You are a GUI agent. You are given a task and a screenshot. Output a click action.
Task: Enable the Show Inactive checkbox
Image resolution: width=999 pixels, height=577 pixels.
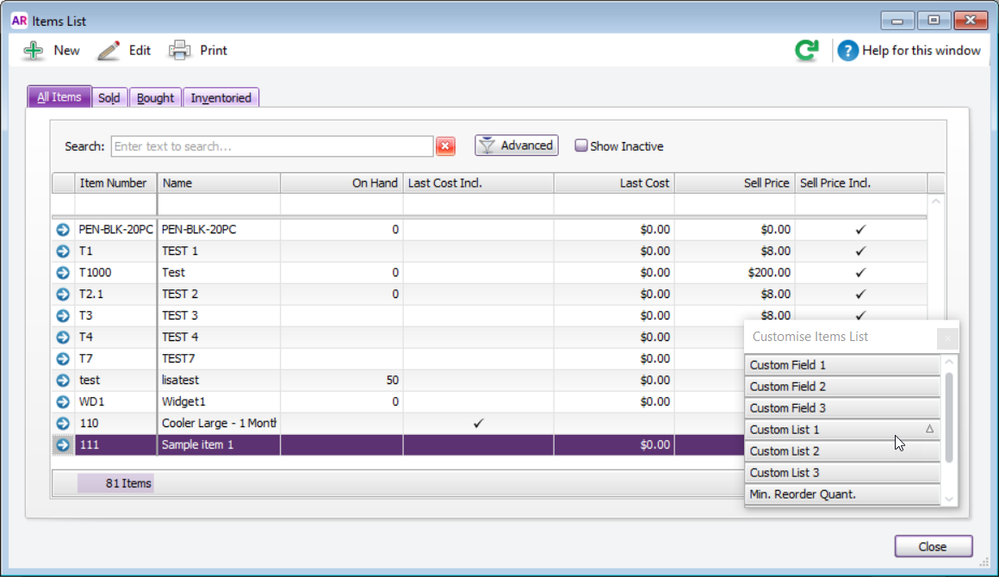click(x=581, y=146)
